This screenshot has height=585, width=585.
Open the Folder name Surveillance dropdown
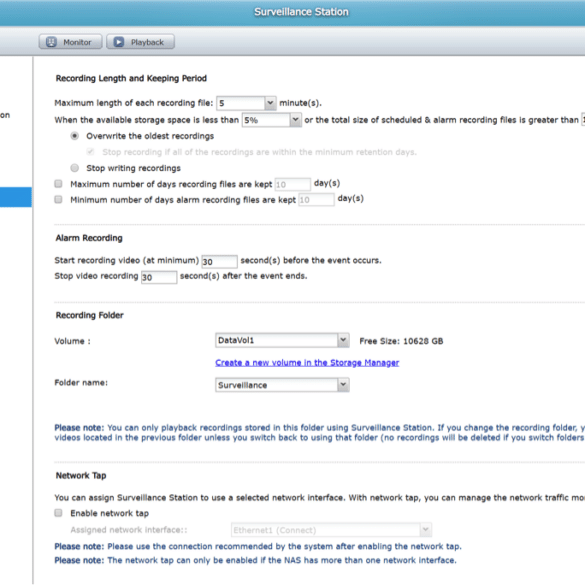point(343,385)
